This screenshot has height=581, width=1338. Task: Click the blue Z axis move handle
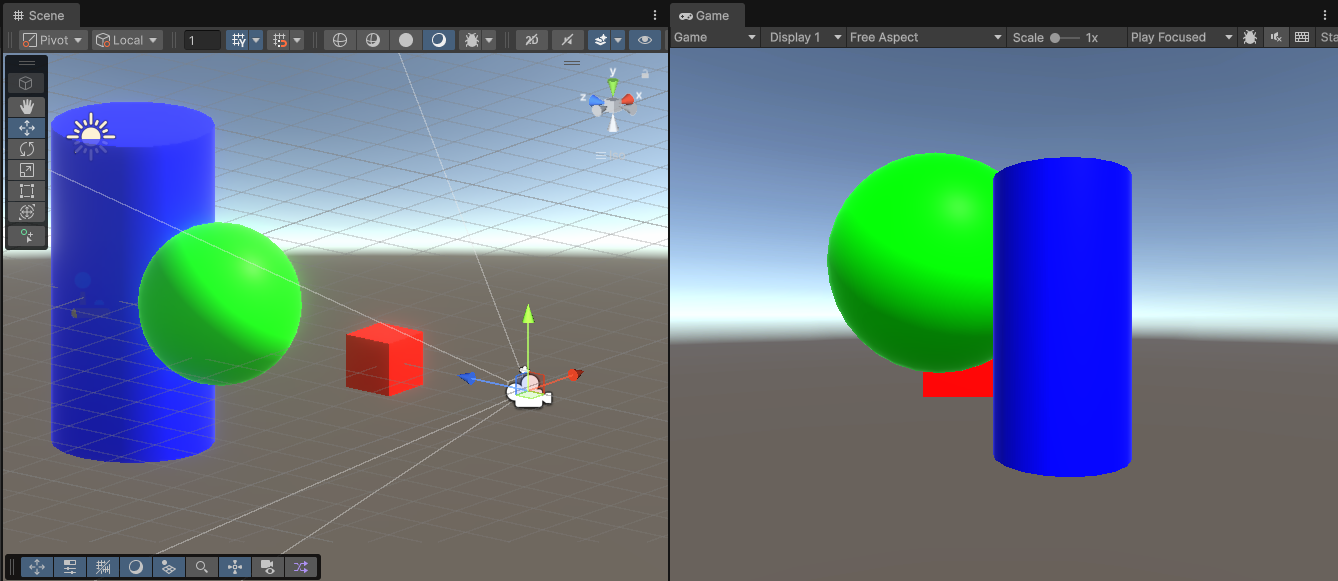pyautogui.click(x=467, y=377)
